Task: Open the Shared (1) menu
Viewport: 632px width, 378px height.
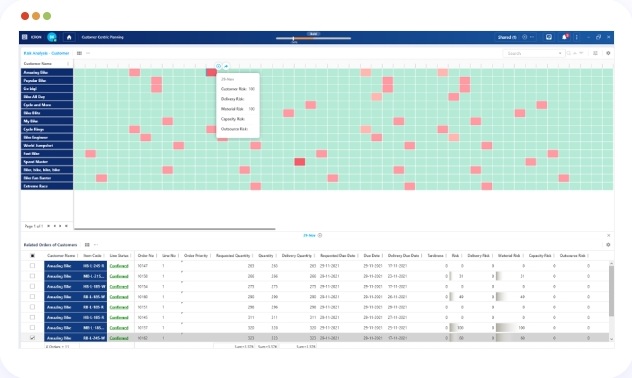Action: (x=507, y=37)
